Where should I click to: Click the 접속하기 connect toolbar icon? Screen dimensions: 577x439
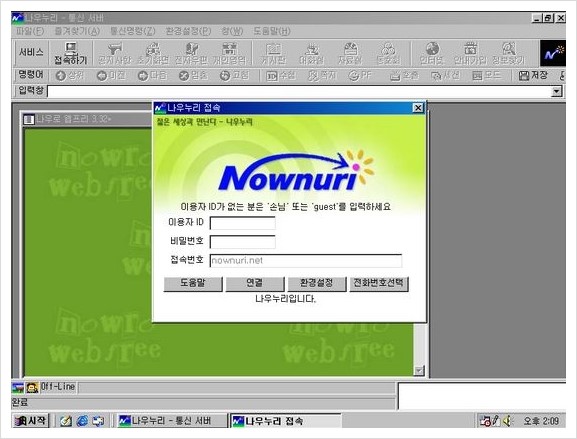click(x=71, y=53)
